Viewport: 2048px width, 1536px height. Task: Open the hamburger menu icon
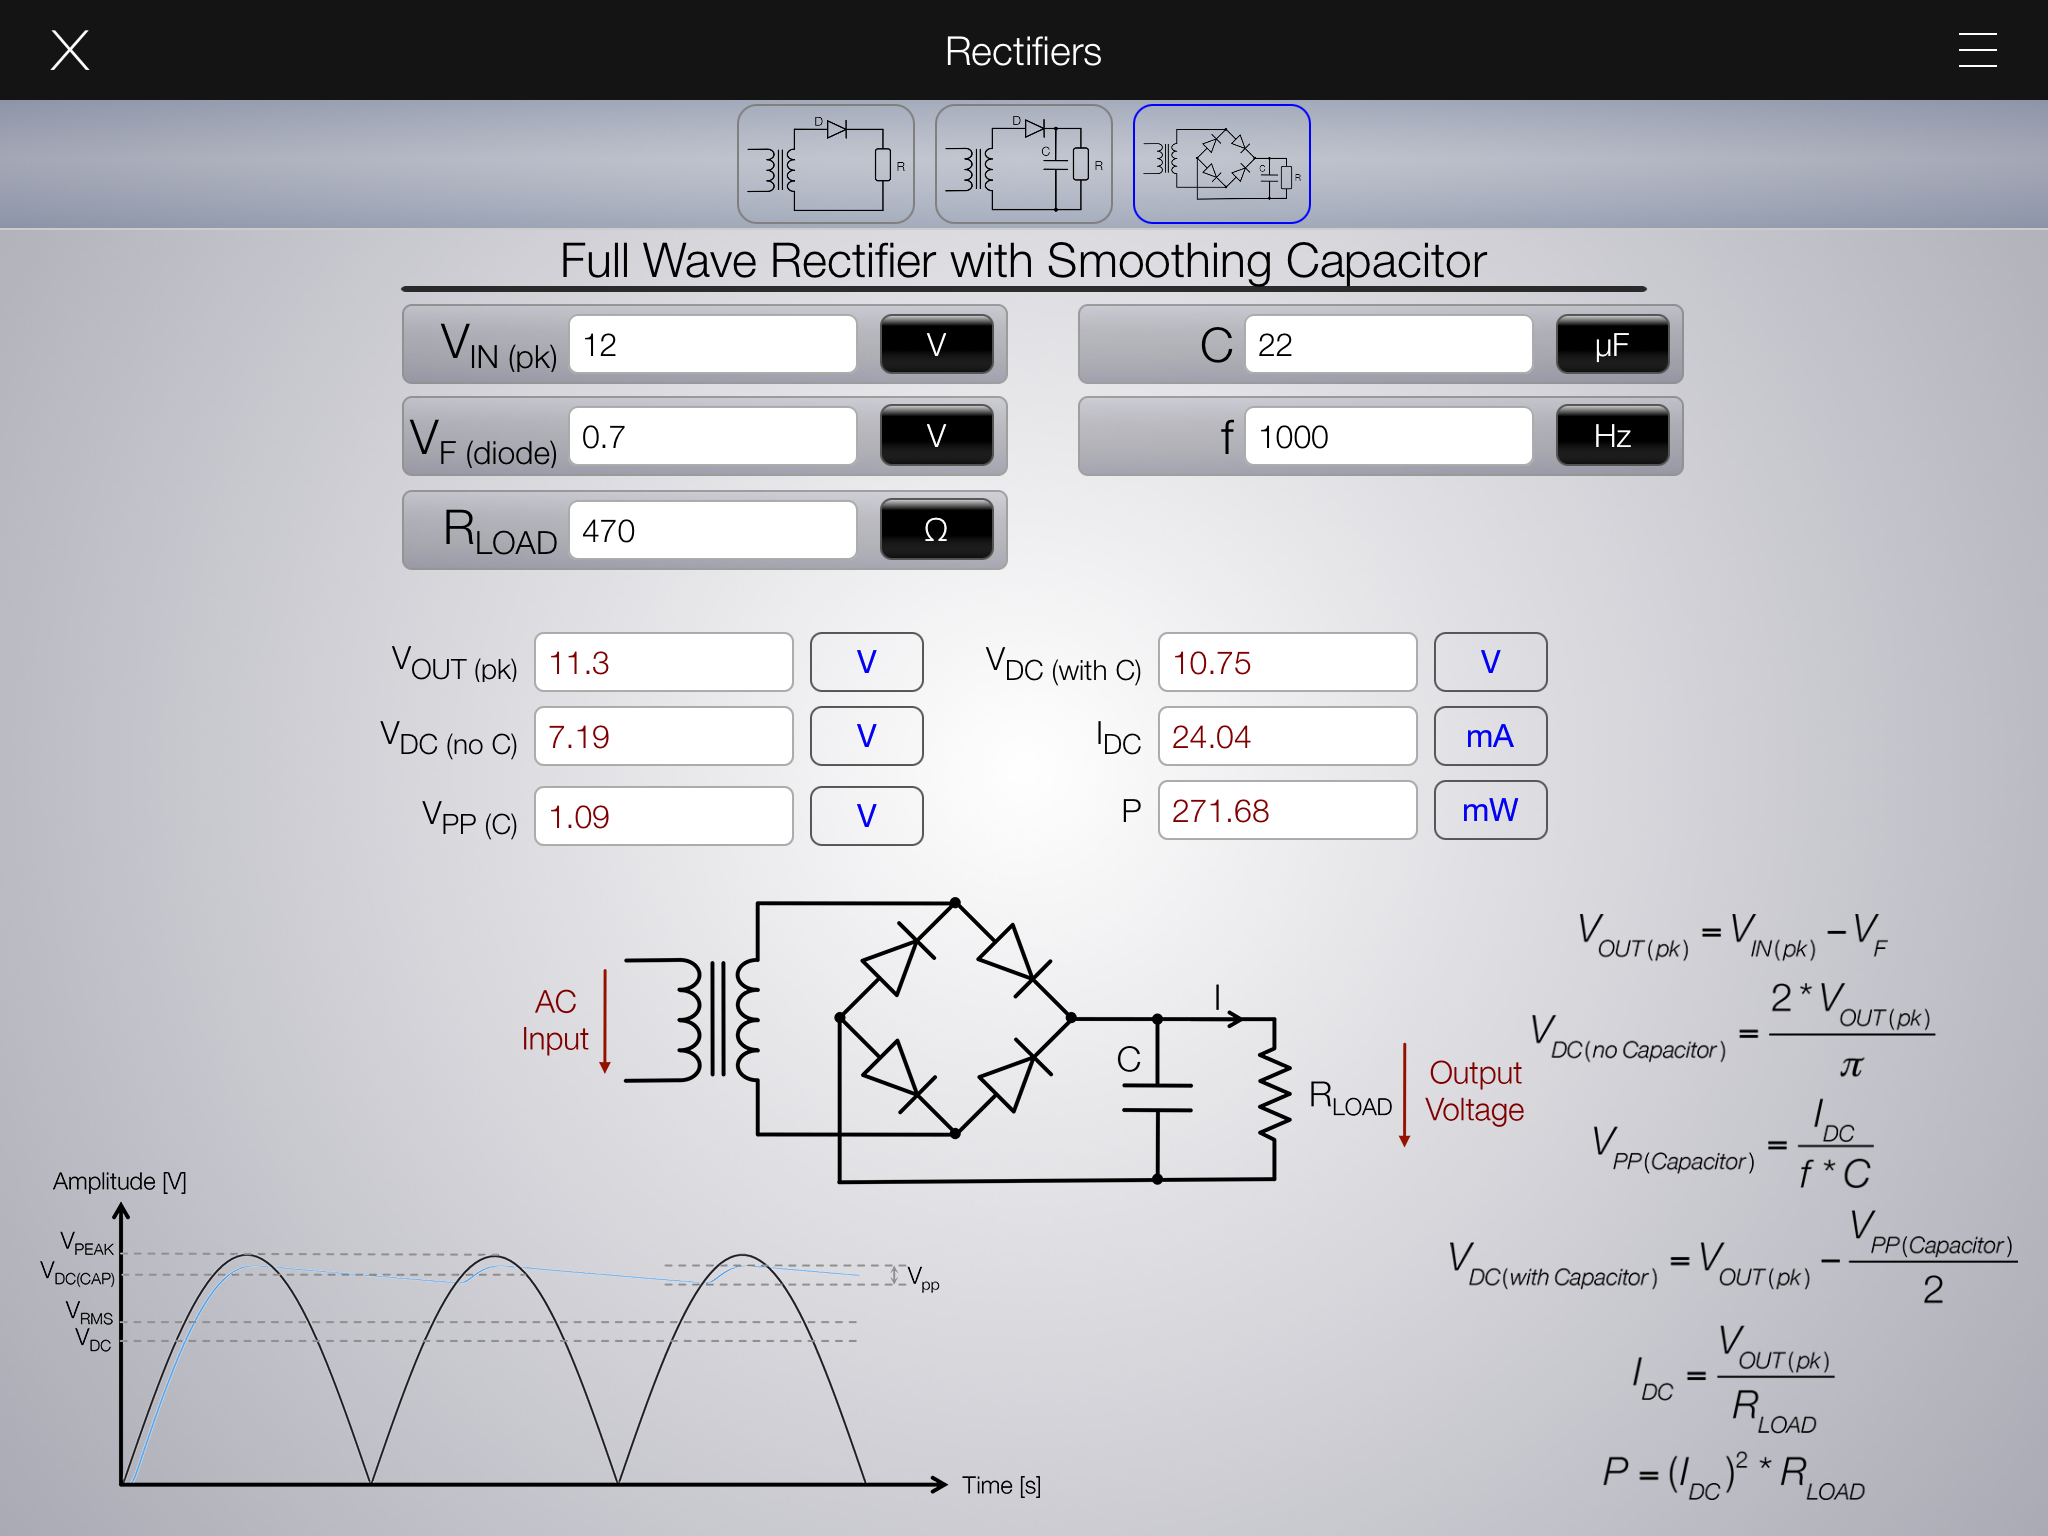pyautogui.click(x=1977, y=50)
